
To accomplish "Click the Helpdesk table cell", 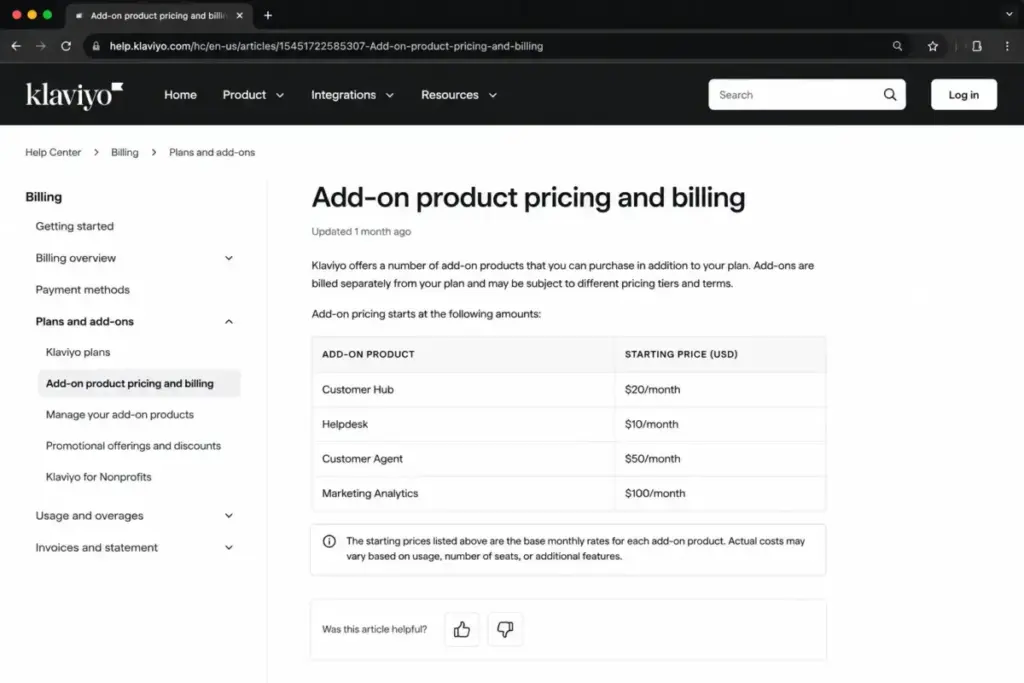I will 463,424.
